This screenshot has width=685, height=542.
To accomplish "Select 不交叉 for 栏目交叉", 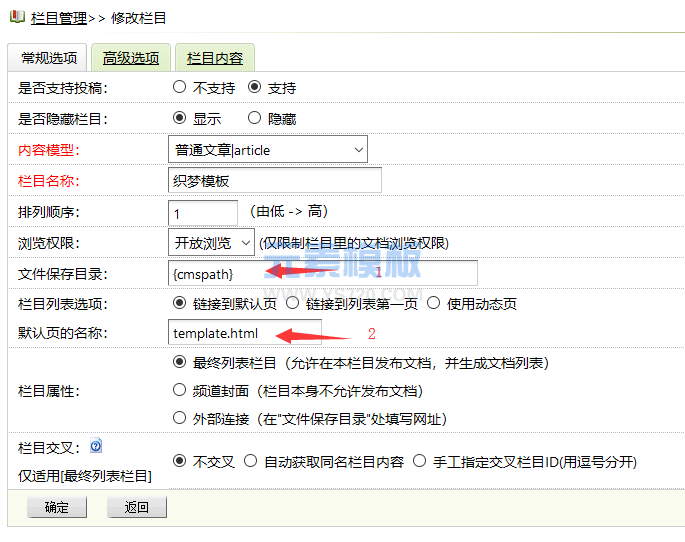I will pos(179,461).
